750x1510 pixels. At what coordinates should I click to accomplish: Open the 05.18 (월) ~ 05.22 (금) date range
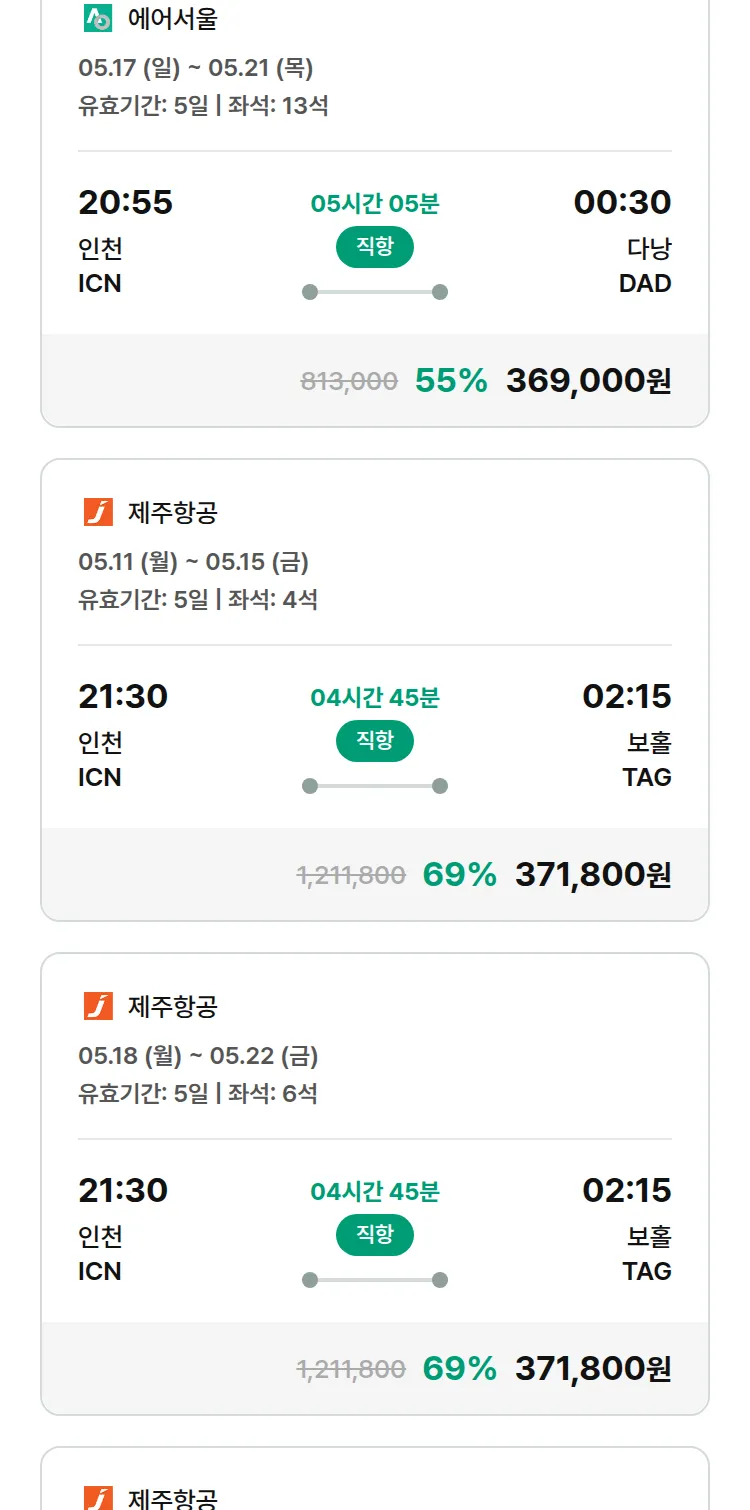click(x=198, y=1056)
